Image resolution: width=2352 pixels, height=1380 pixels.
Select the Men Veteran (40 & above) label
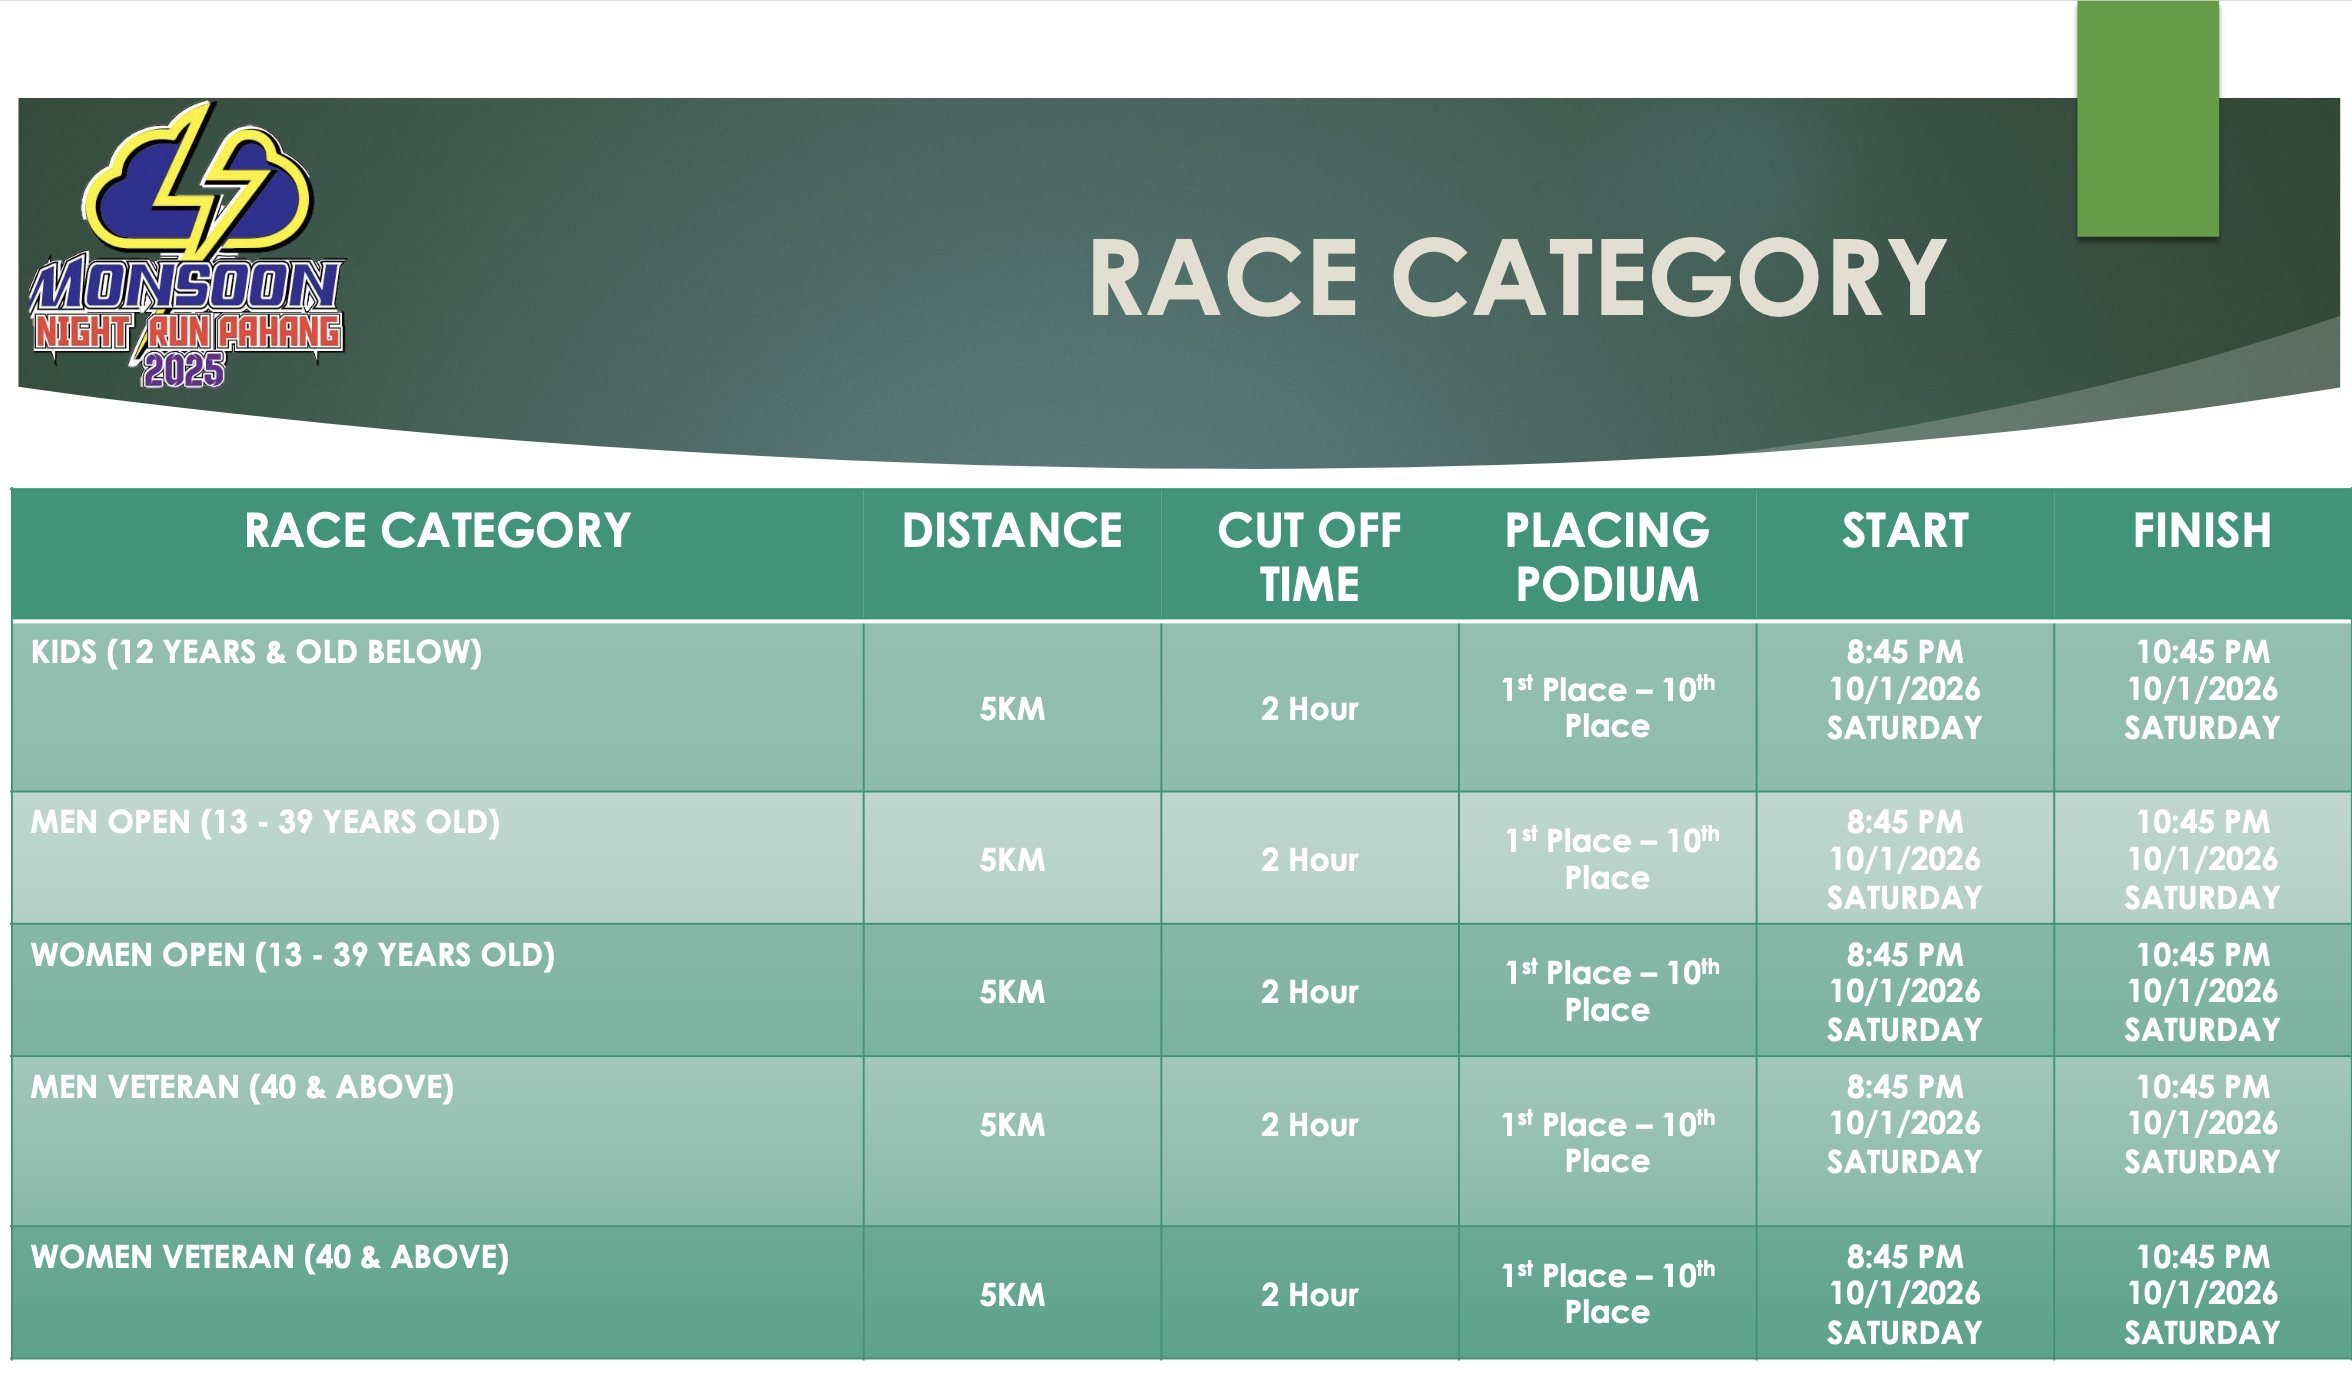(242, 1087)
